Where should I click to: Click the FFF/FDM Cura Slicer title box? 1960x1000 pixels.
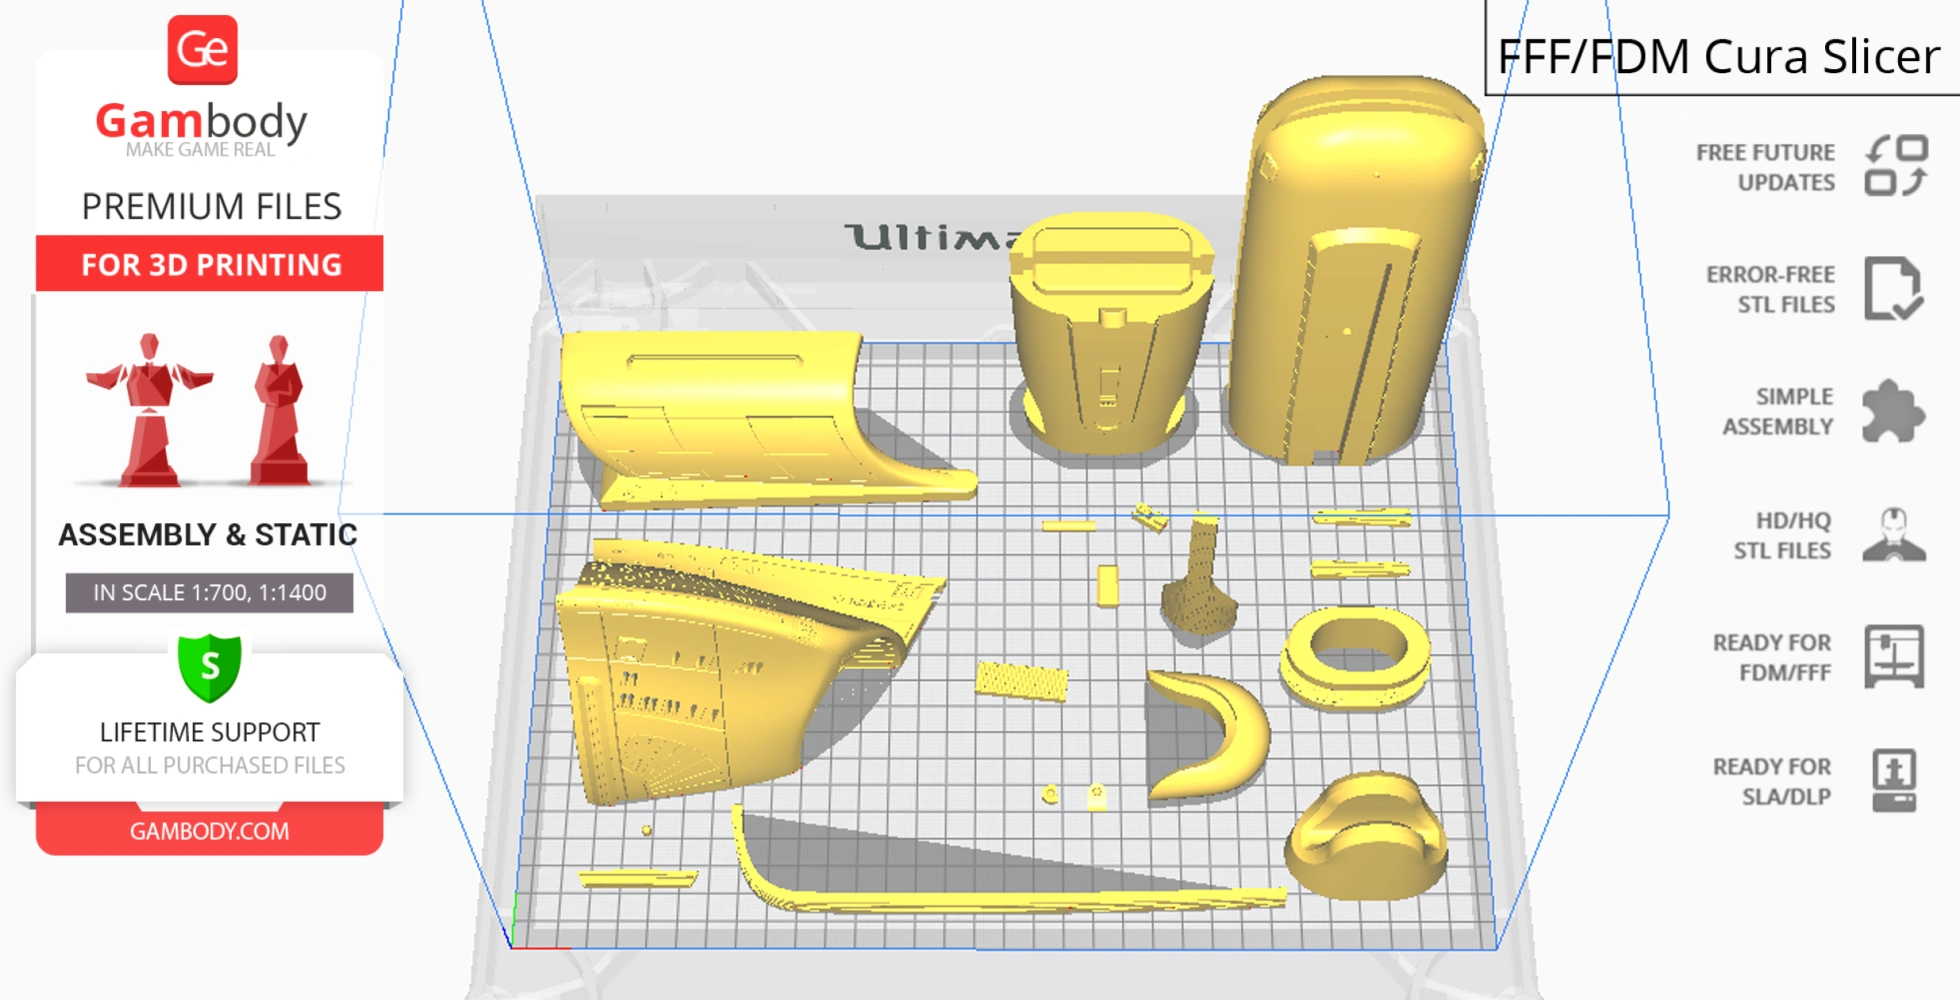point(1718,56)
